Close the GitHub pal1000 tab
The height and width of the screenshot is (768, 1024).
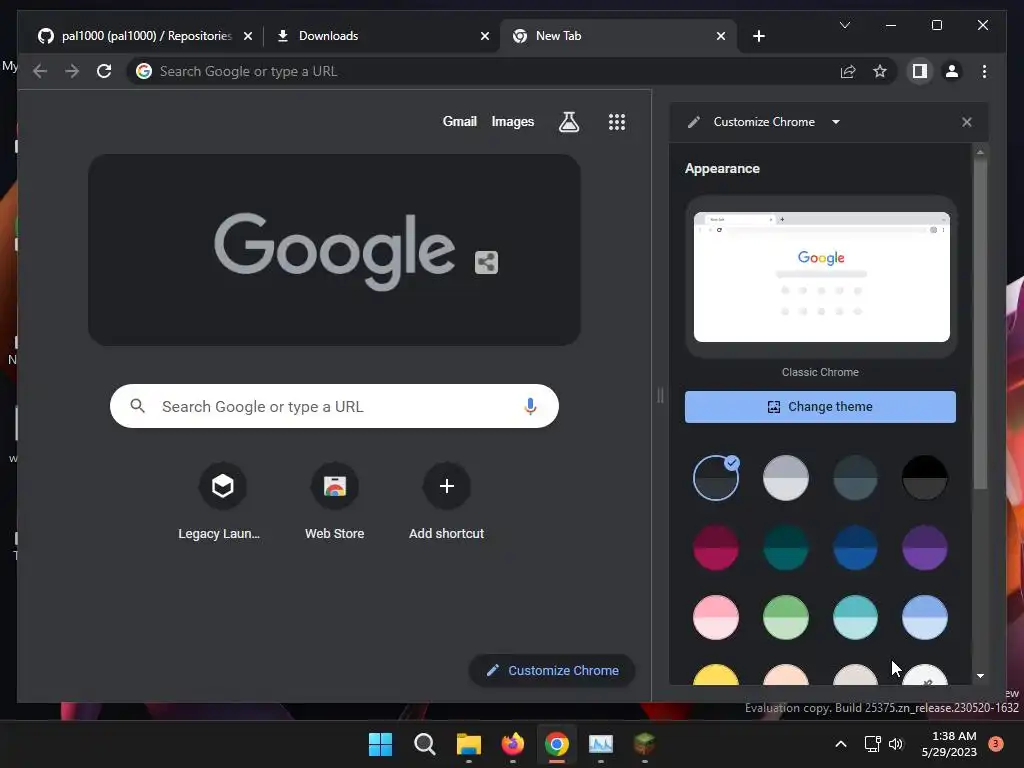248,36
